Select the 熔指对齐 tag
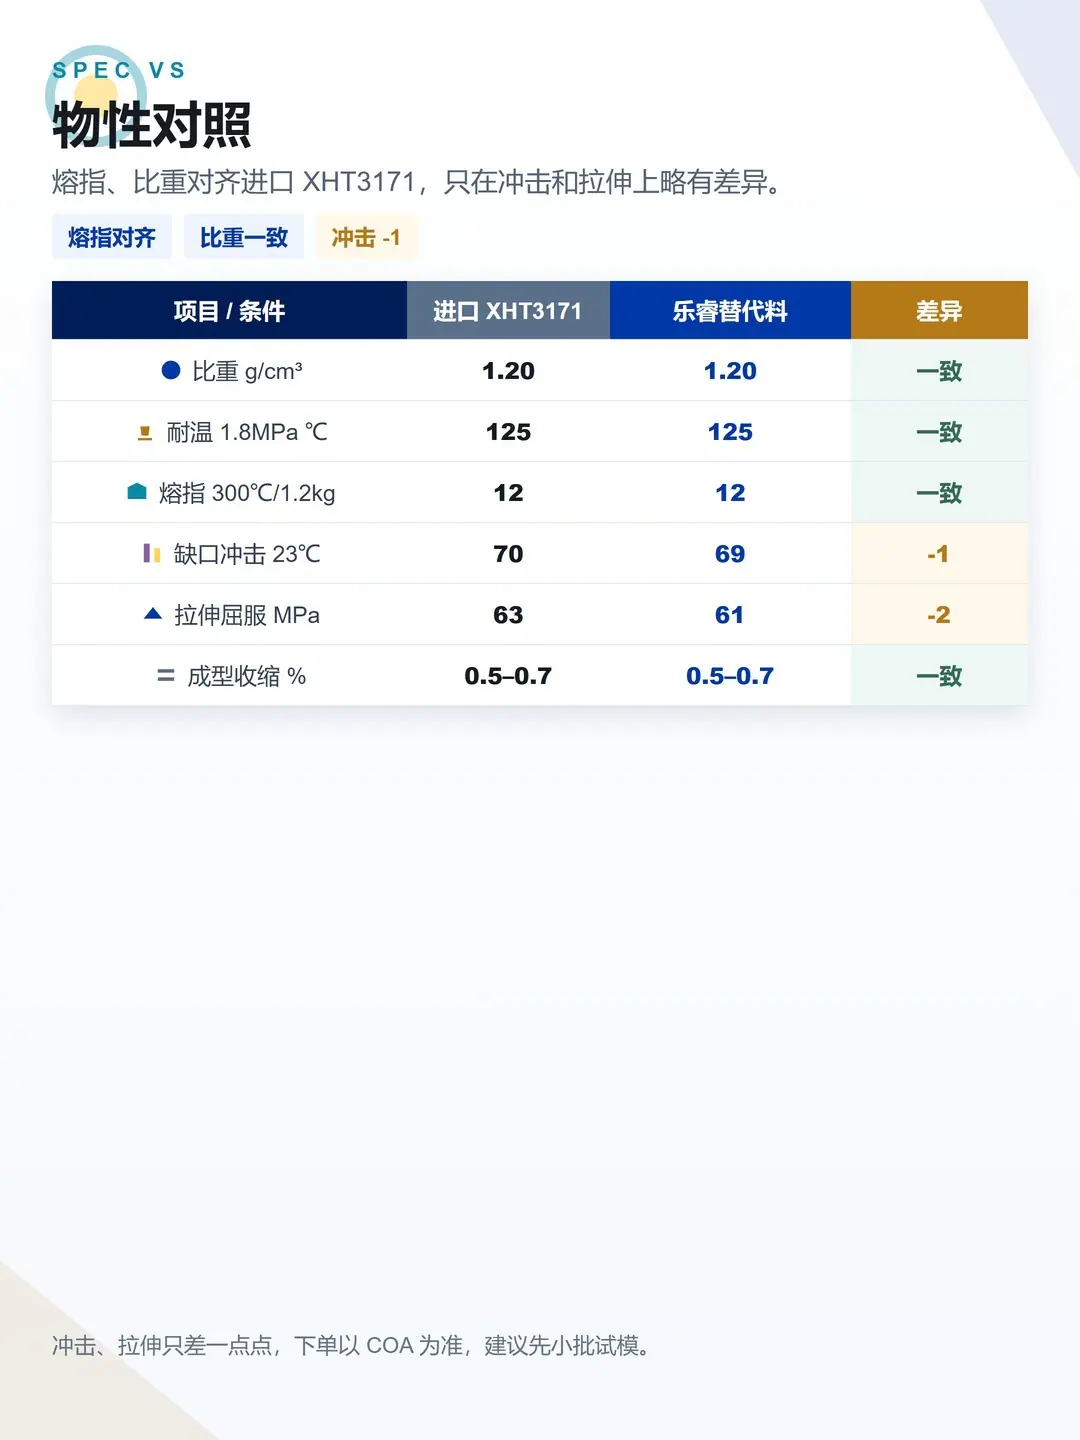The height and width of the screenshot is (1440, 1080). click(x=112, y=237)
